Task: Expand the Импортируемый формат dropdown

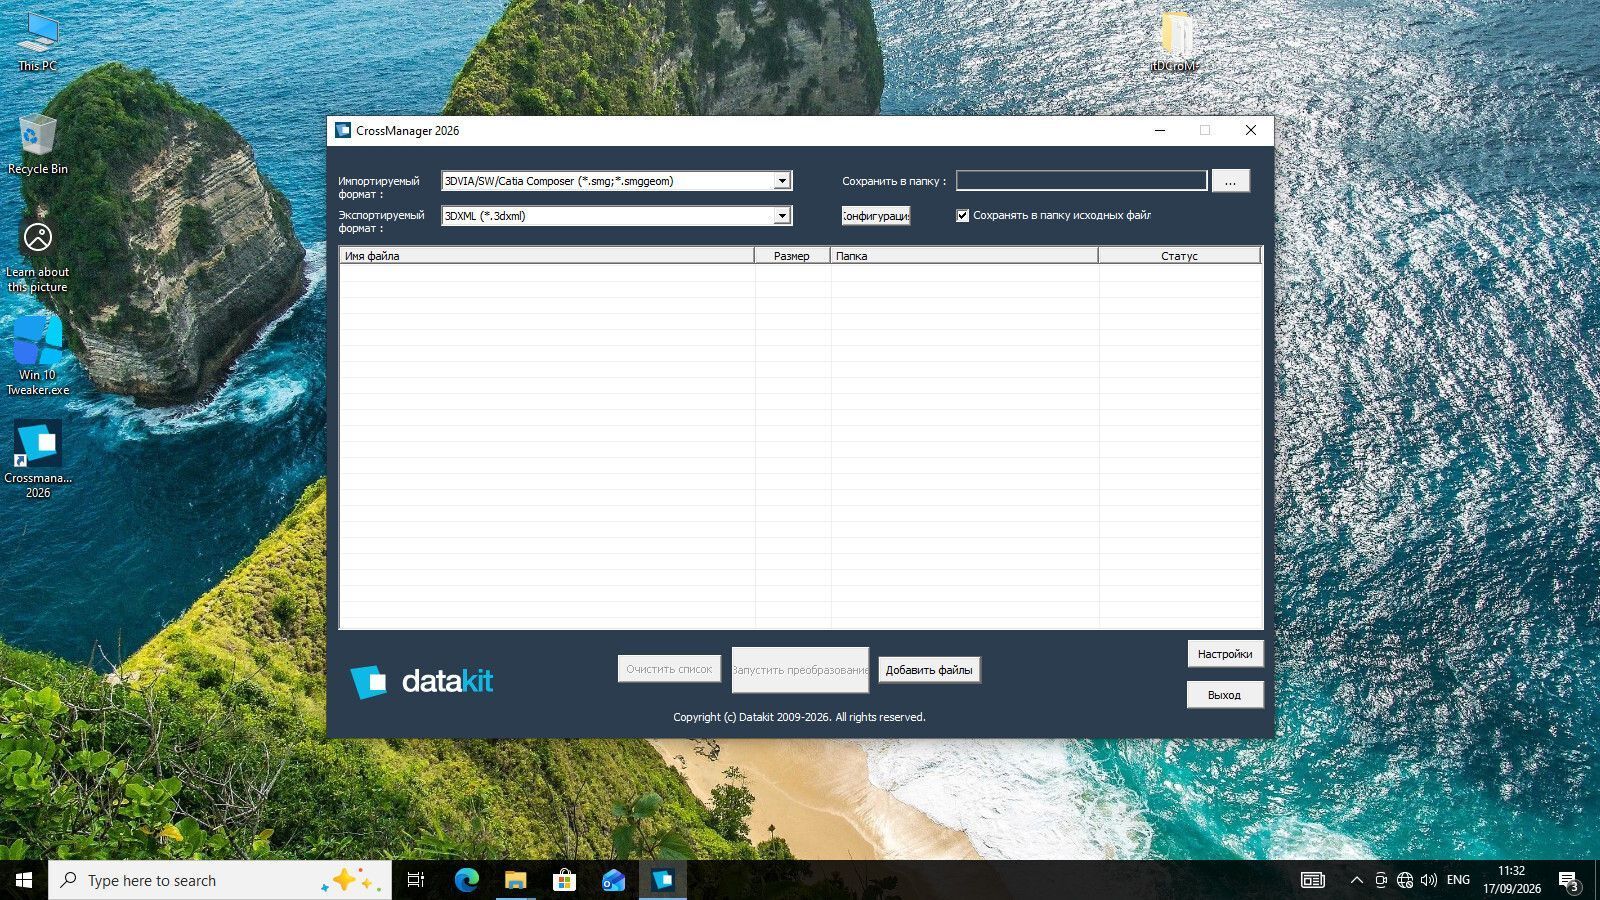Action: tap(782, 181)
